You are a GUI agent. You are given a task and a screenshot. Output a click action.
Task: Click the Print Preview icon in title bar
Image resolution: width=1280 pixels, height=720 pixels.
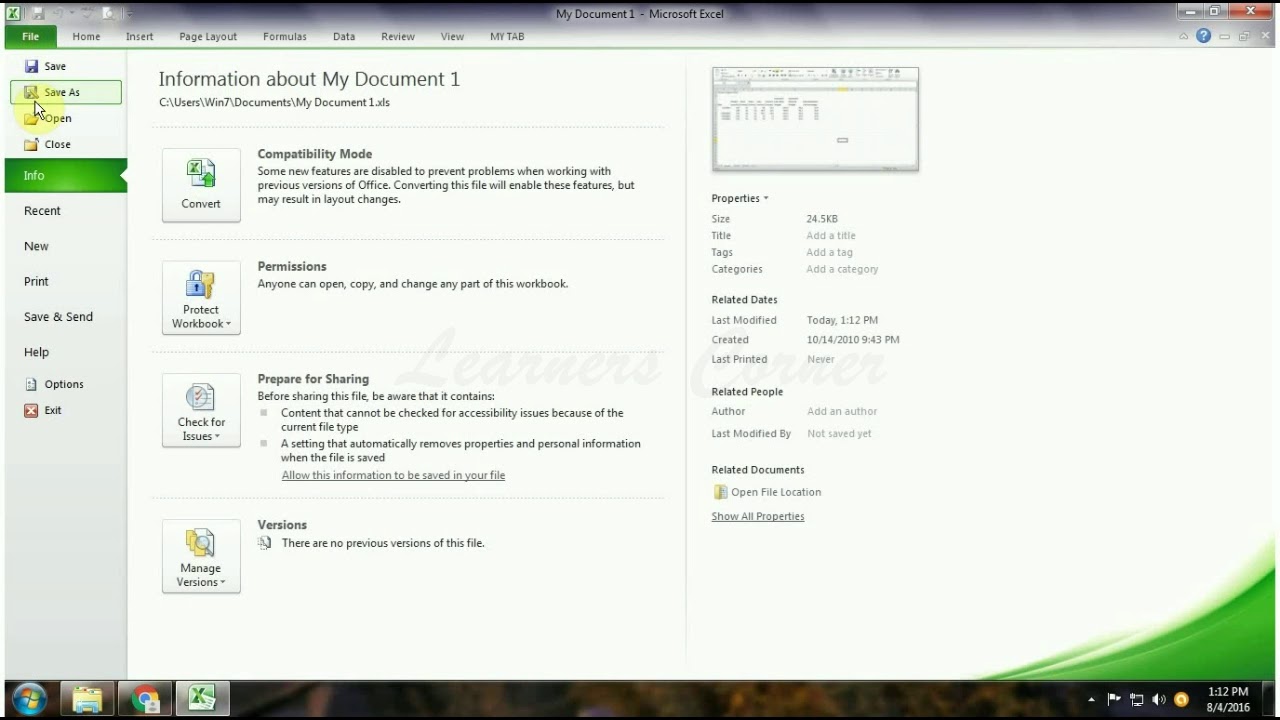(x=108, y=13)
